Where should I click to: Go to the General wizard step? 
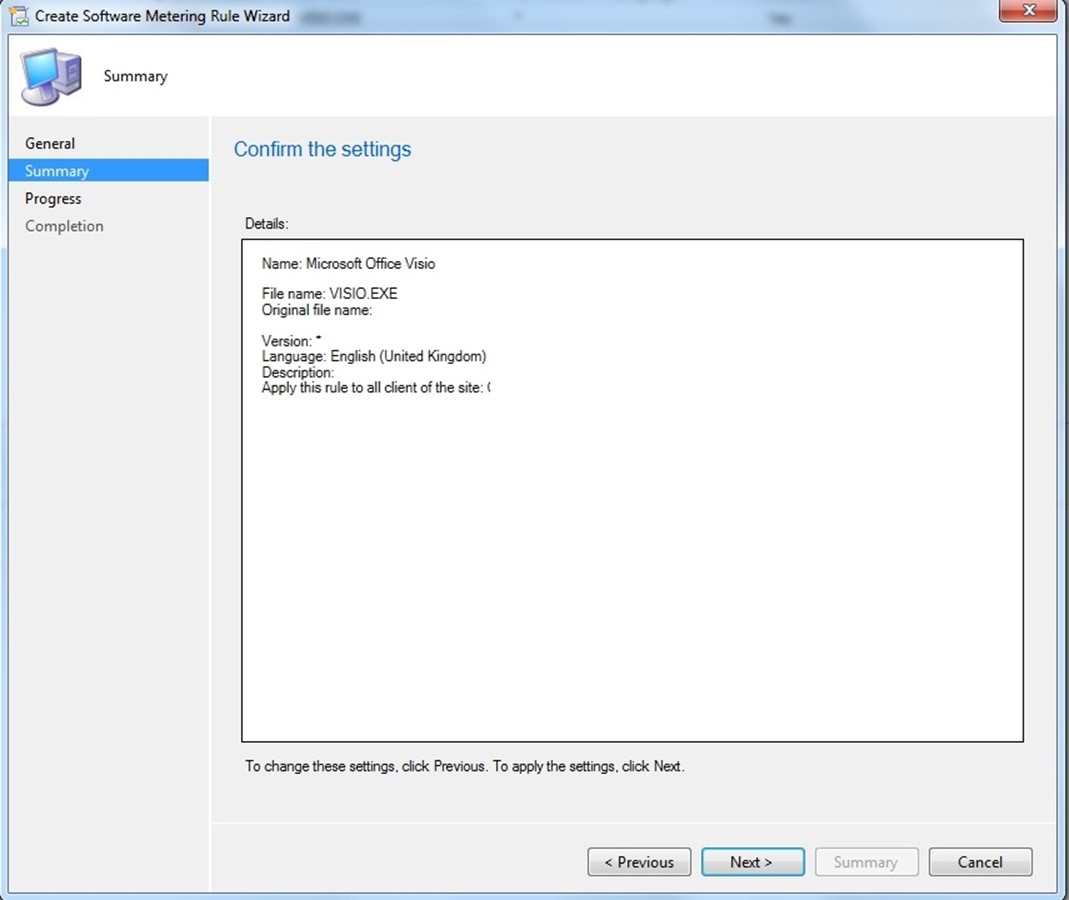click(50, 143)
